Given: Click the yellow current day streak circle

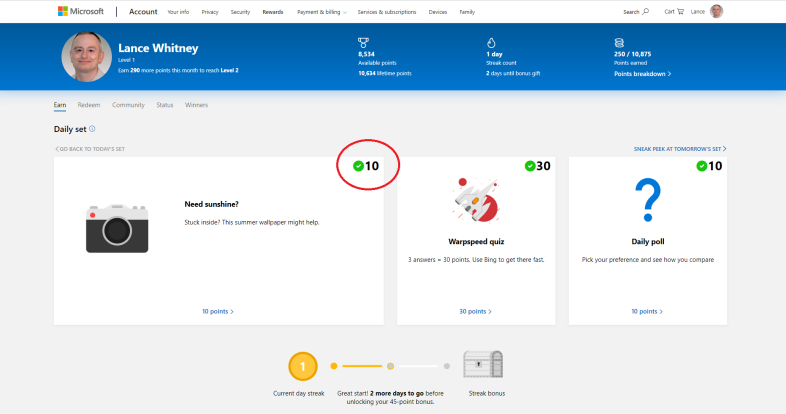Looking at the screenshot, I should click(303, 366).
